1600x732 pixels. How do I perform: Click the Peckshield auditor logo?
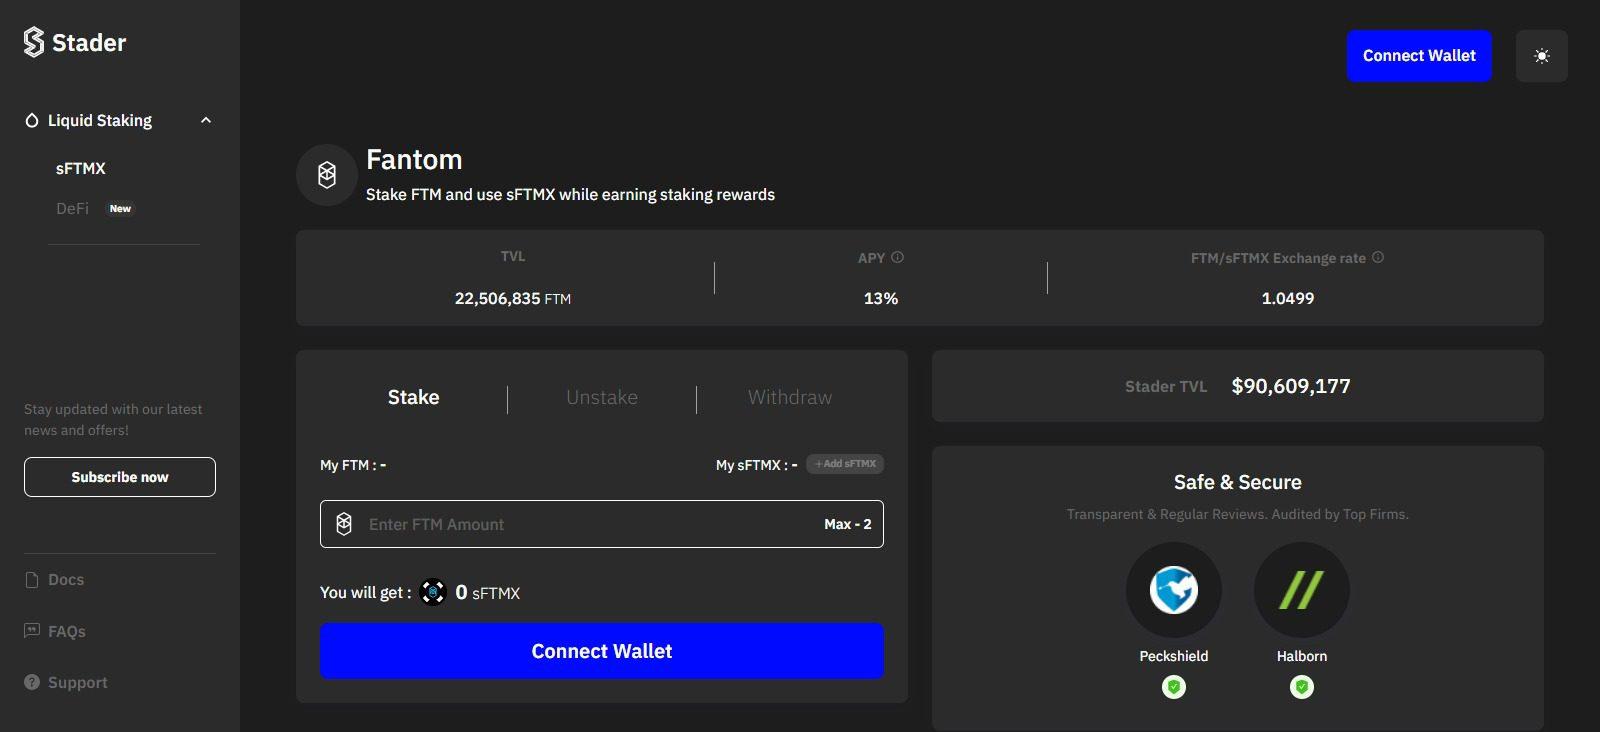point(1174,590)
